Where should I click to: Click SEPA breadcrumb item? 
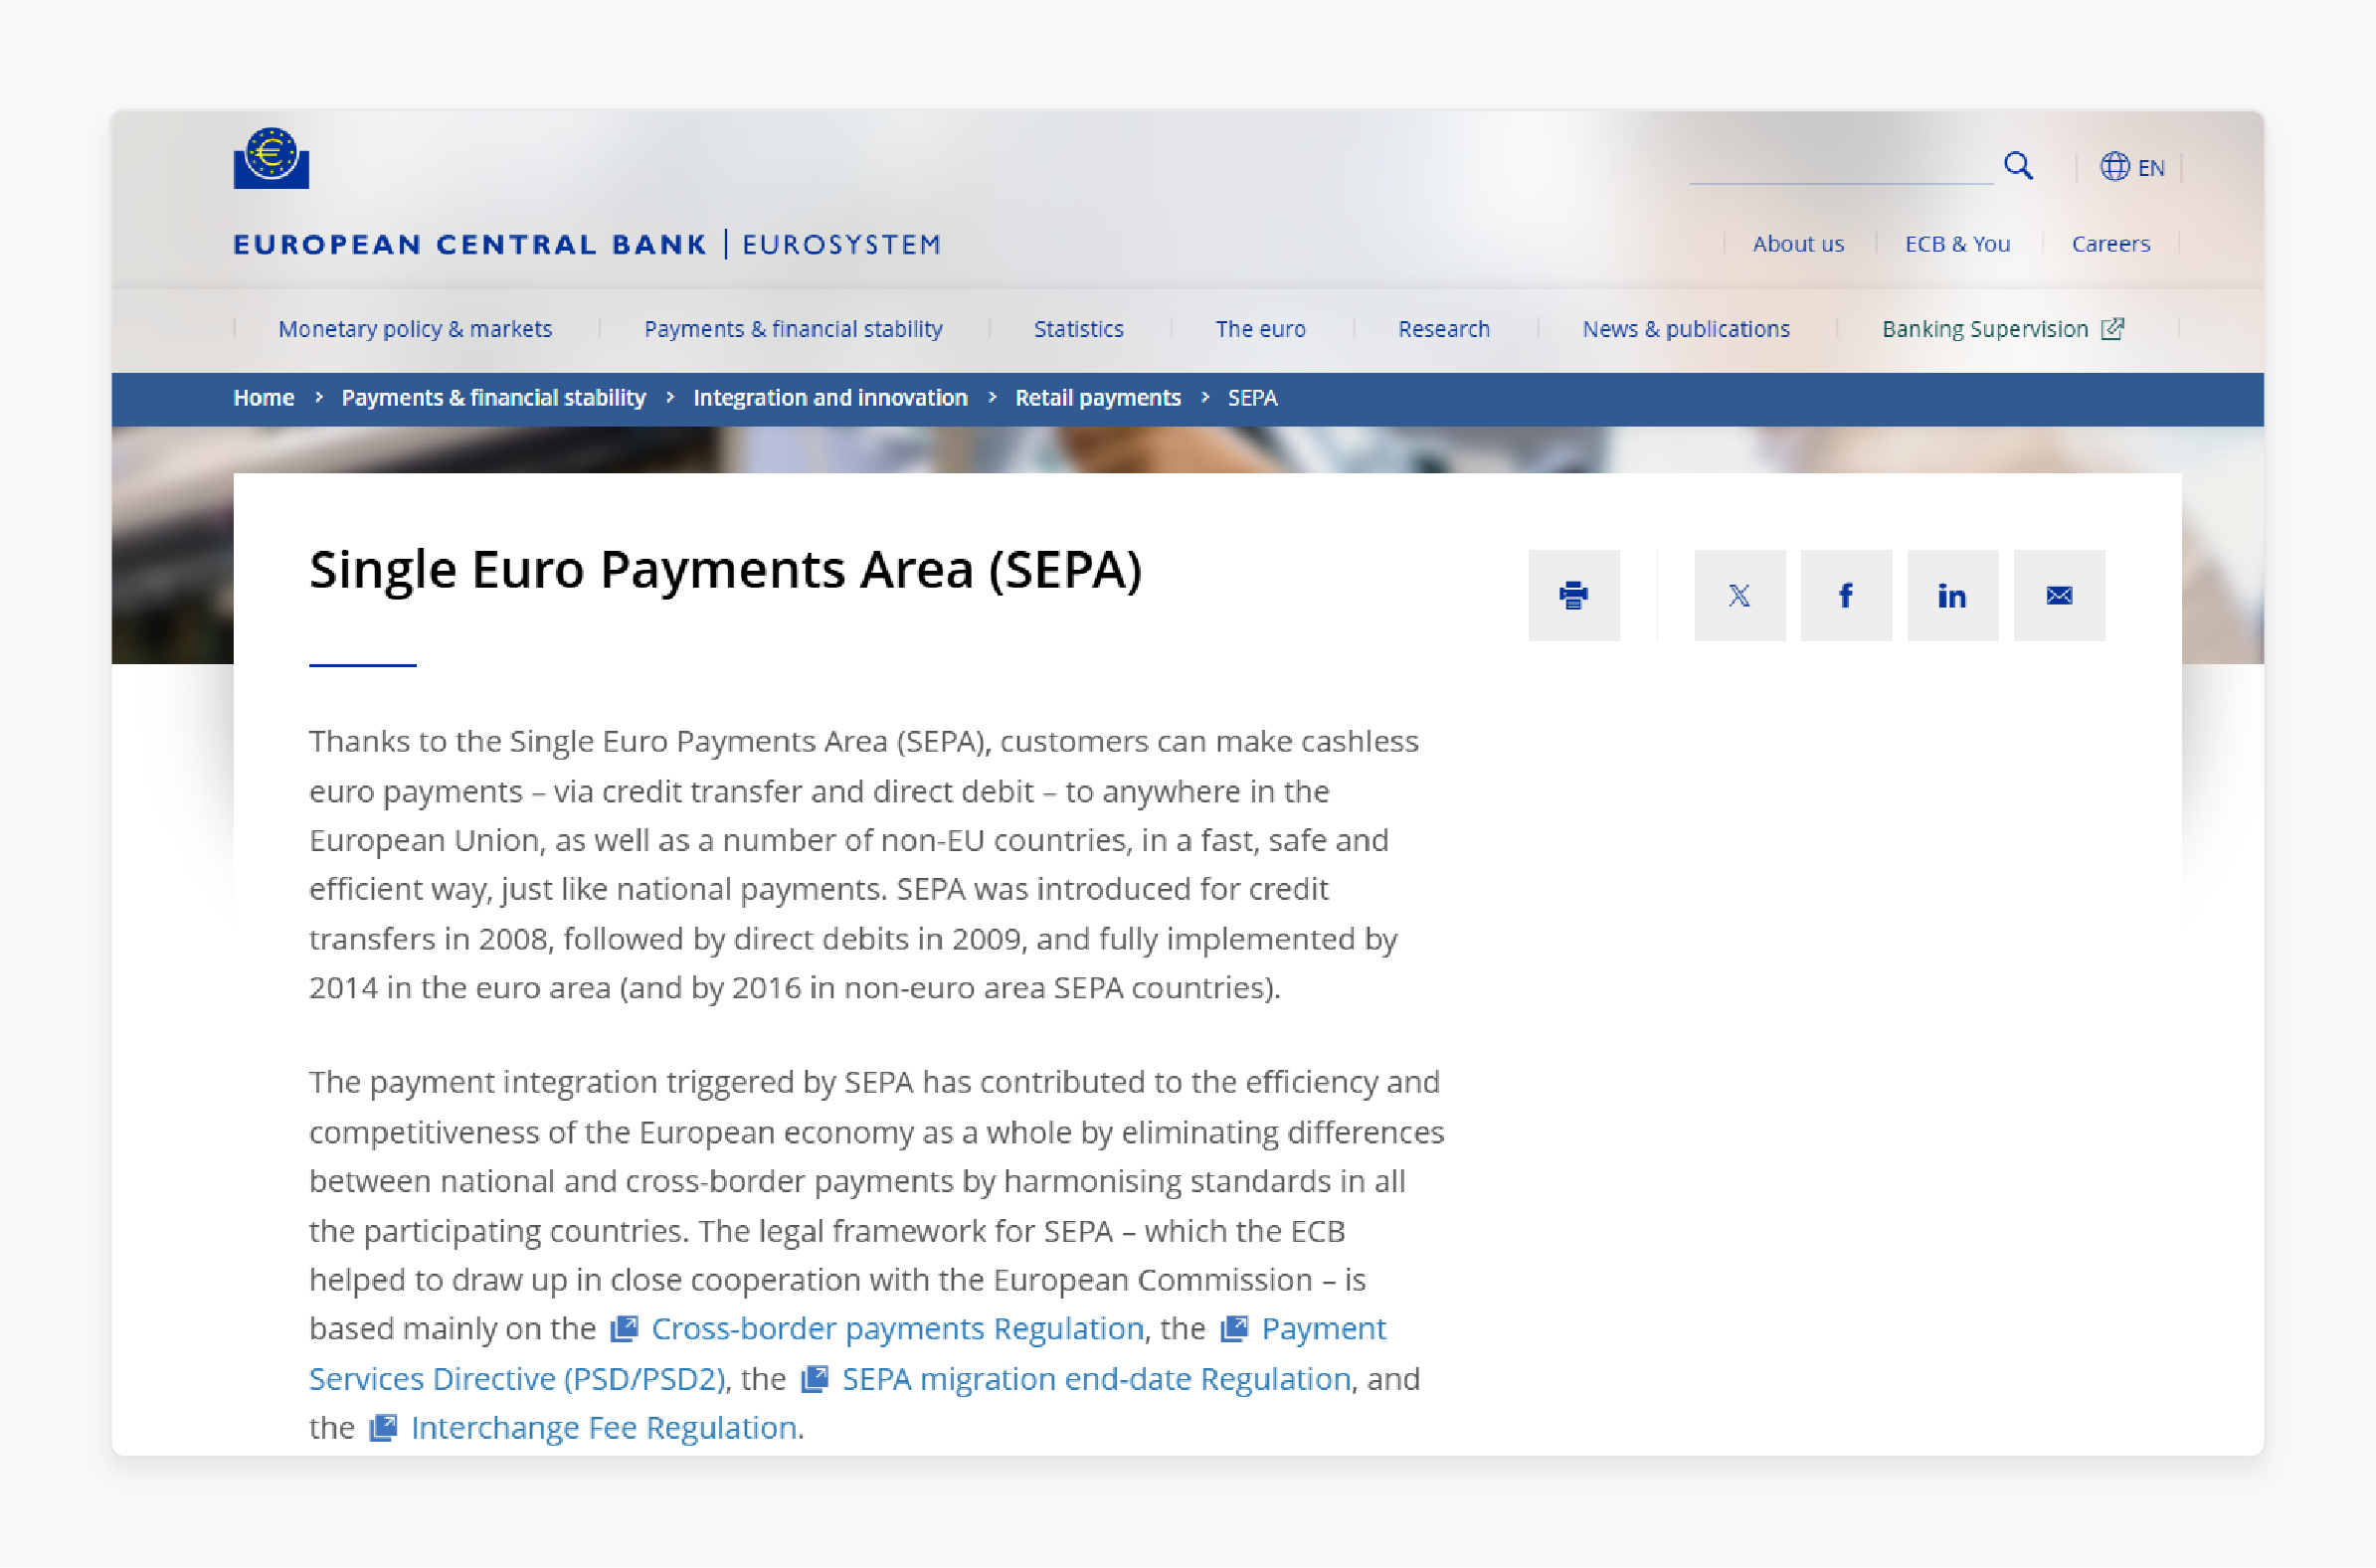pyautogui.click(x=1252, y=398)
